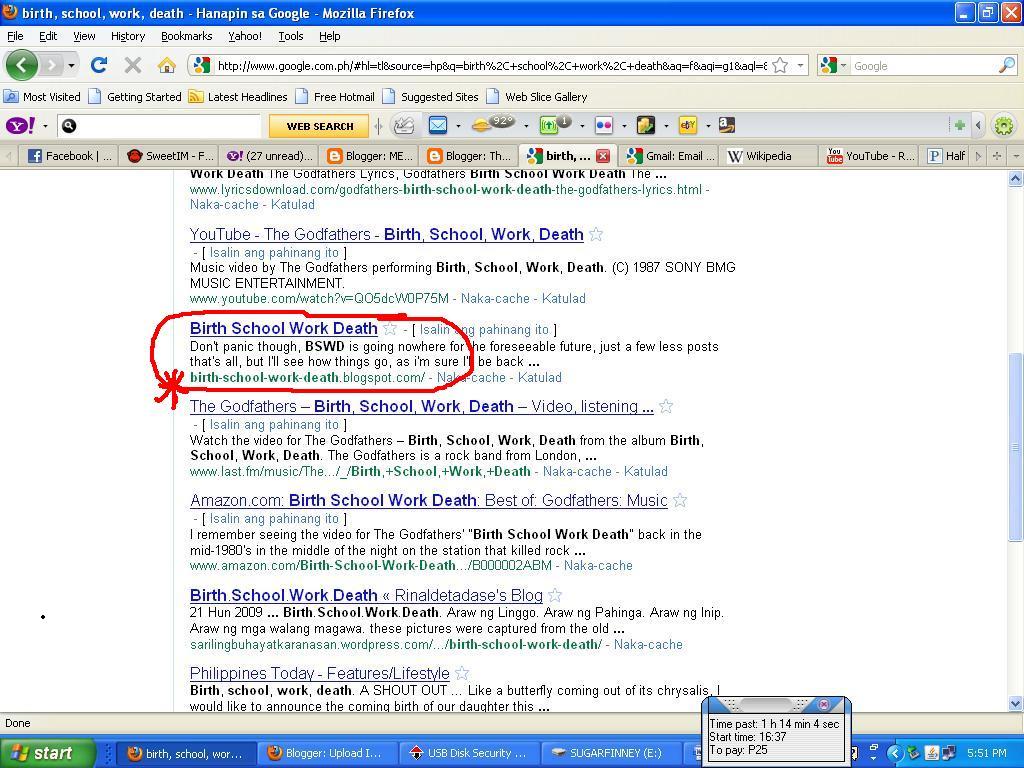Open Amazon icon on Yahoo toolbar
Image resolution: width=1024 pixels, height=768 pixels.
coord(727,125)
